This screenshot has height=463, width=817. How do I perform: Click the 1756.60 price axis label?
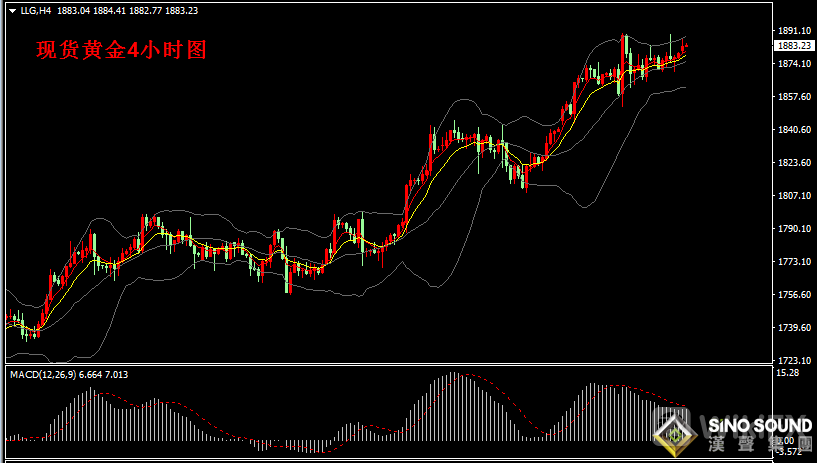[x=793, y=295]
